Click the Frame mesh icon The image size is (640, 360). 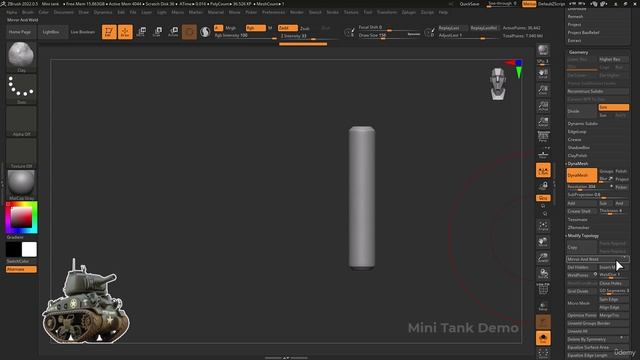pyautogui.click(x=543, y=225)
